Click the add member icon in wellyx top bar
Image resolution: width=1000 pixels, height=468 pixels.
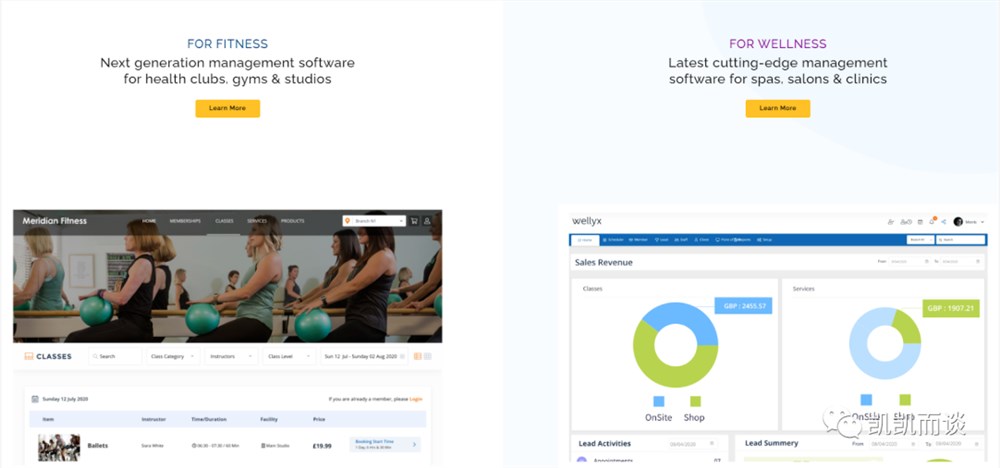pyautogui.click(x=891, y=222)
